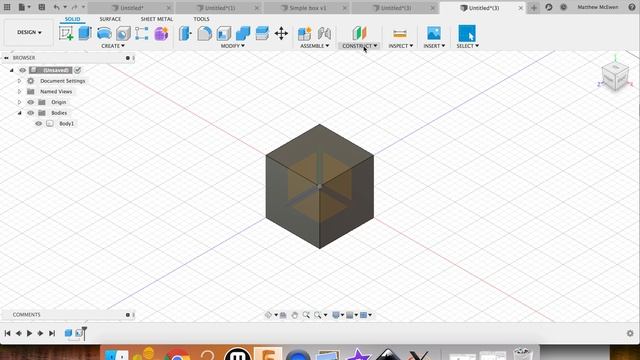Add a new design tab with plus
This screenshot has width=640, height=360.
[x=533, y=8]
